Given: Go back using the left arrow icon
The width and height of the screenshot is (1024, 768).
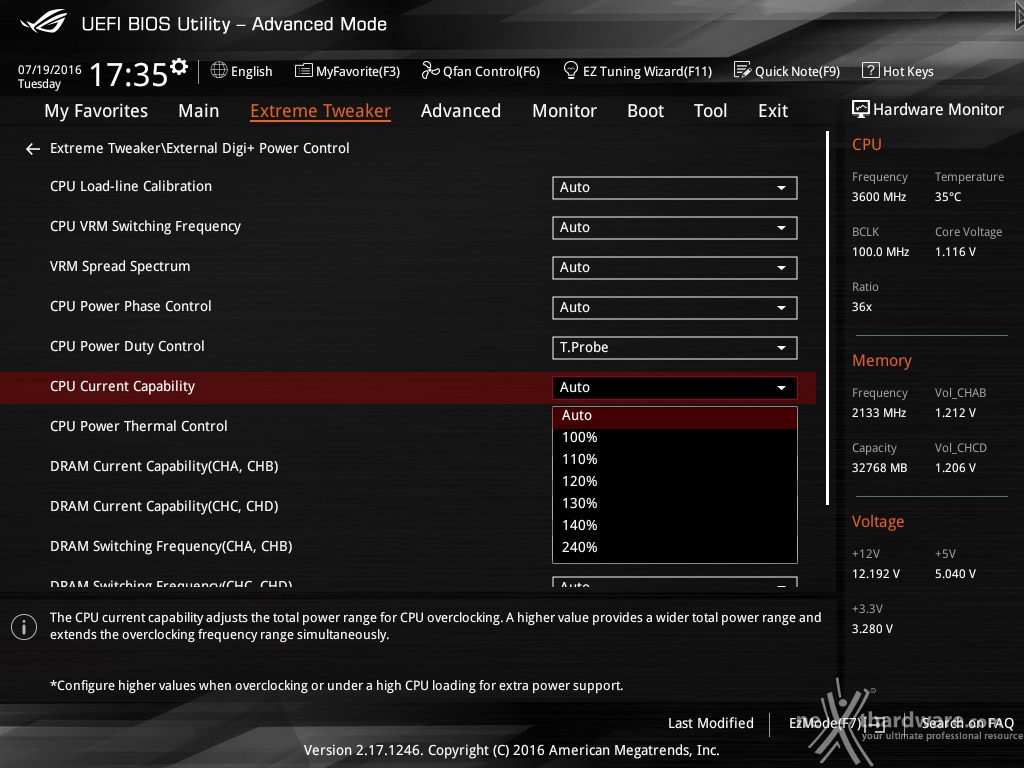Looking at the screenshot, I should point(33,149).
